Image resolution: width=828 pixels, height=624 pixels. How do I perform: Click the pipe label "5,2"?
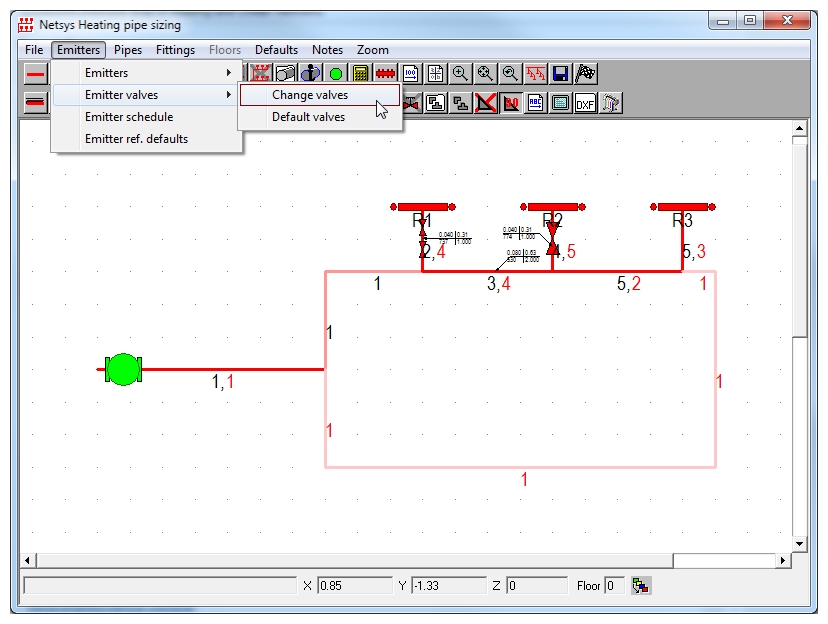(x=628, y=284)
